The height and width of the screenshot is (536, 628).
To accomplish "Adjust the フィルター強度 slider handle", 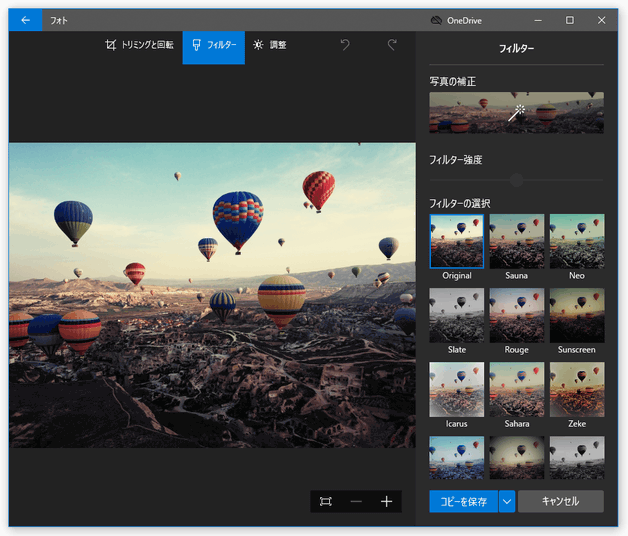I will tap(517, 180).
